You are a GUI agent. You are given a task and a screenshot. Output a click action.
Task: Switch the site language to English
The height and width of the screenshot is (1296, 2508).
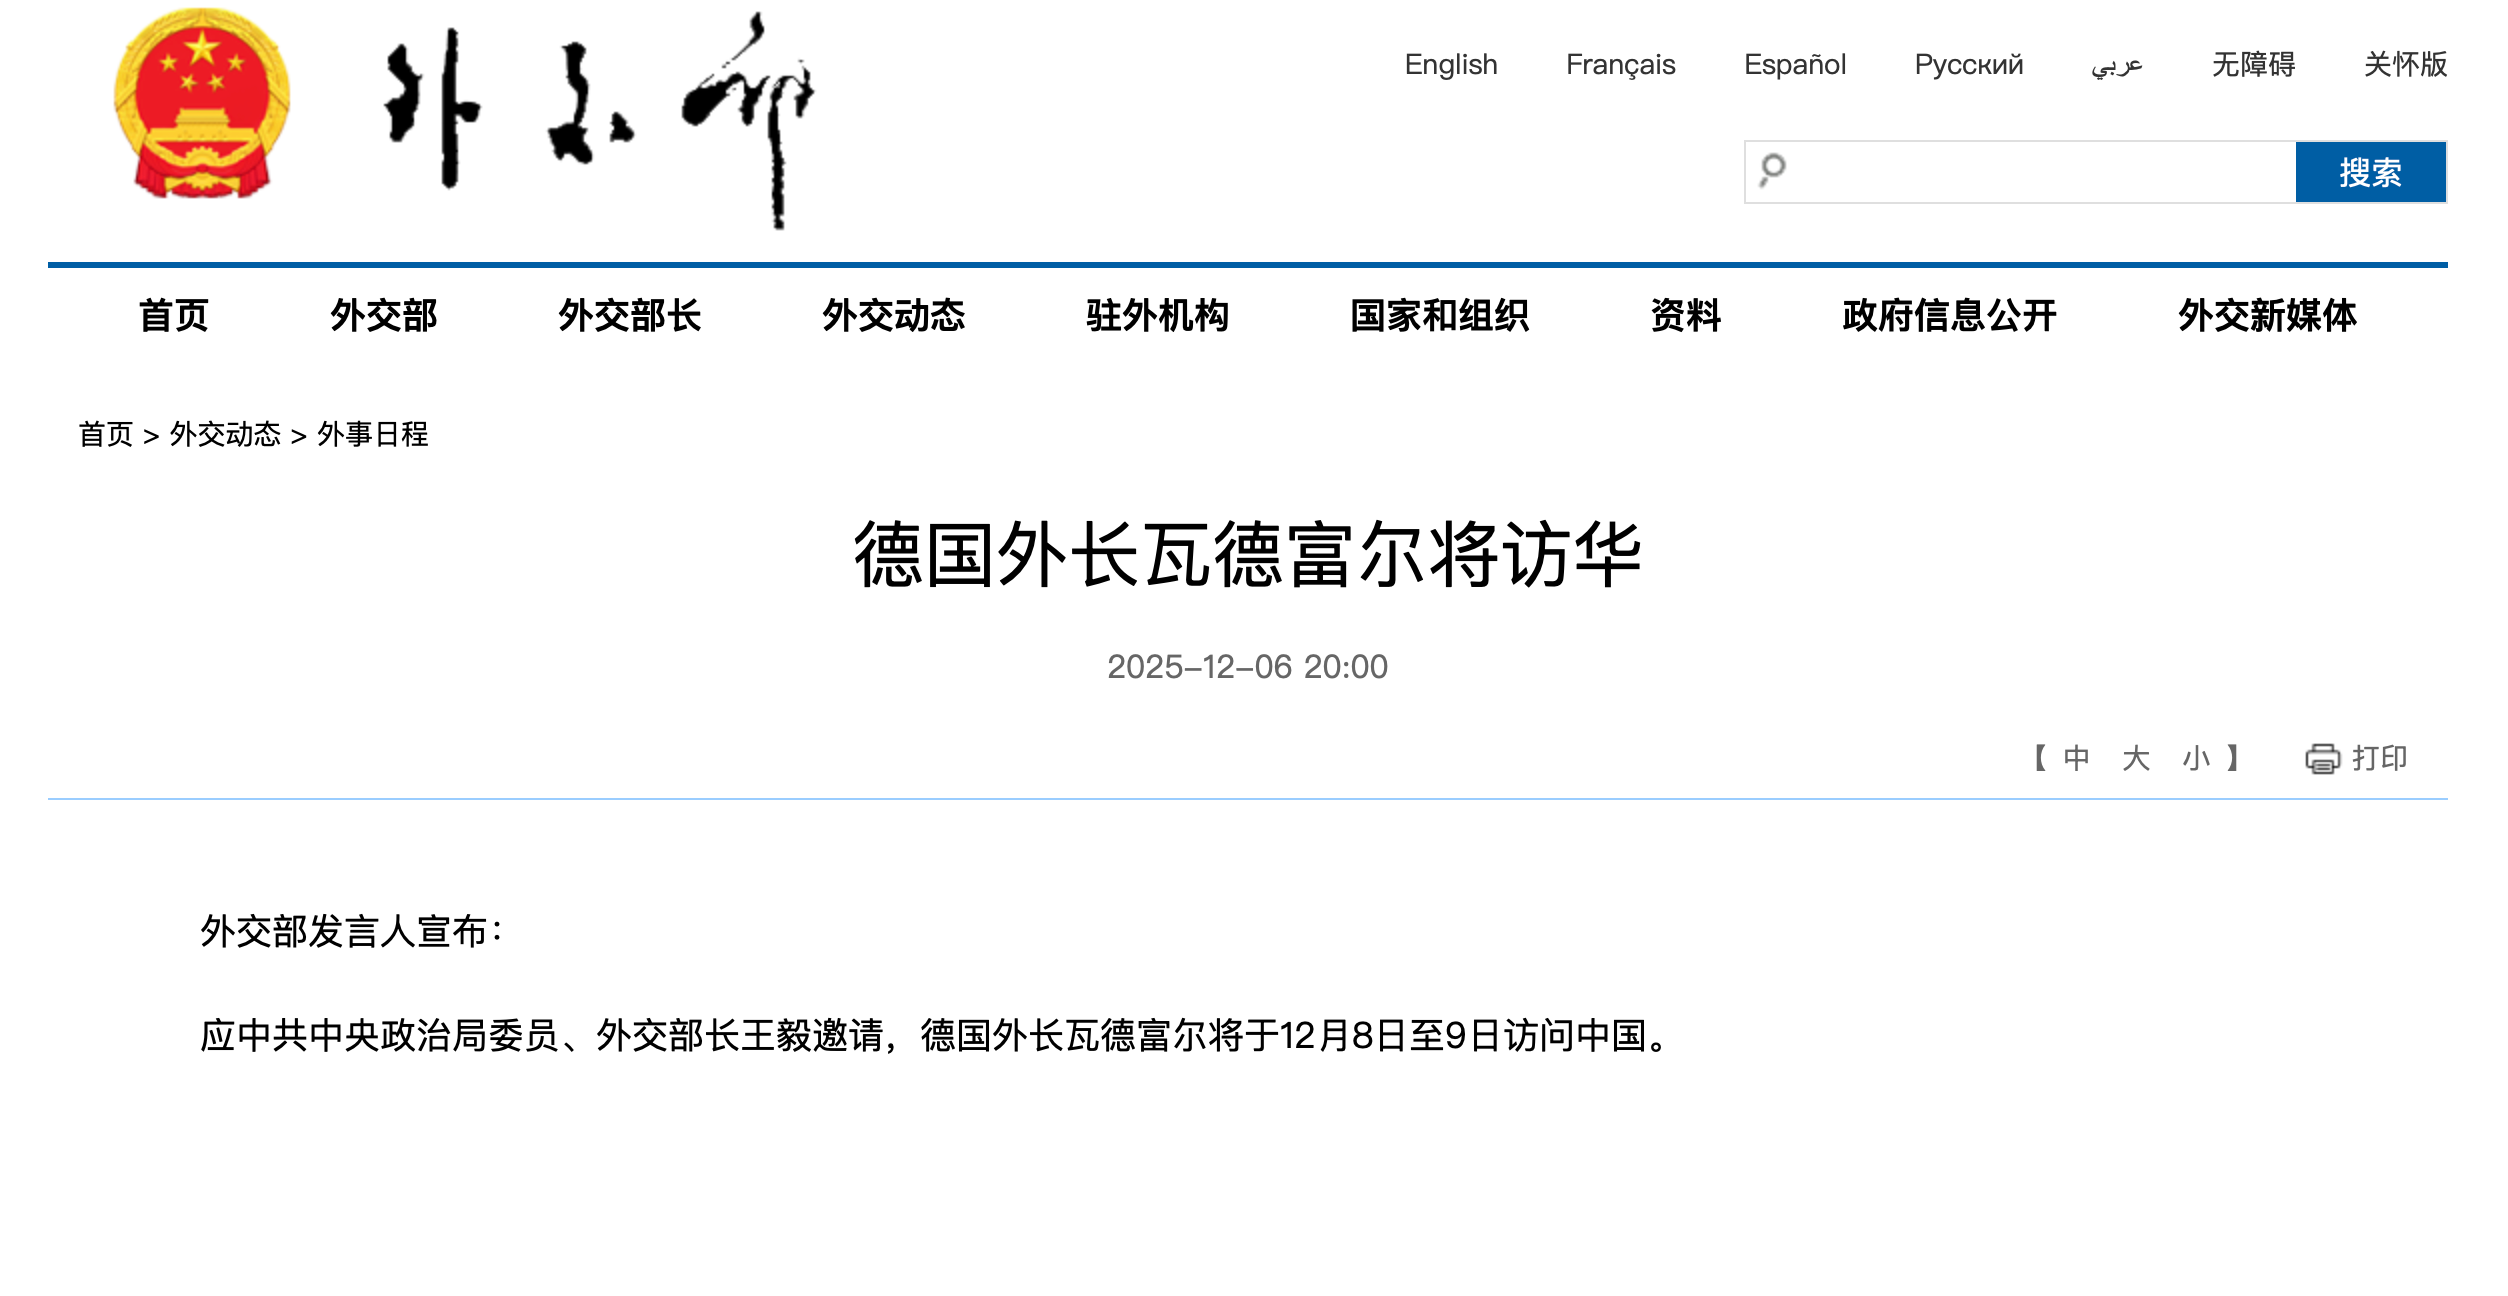(x=1450, y=65)
